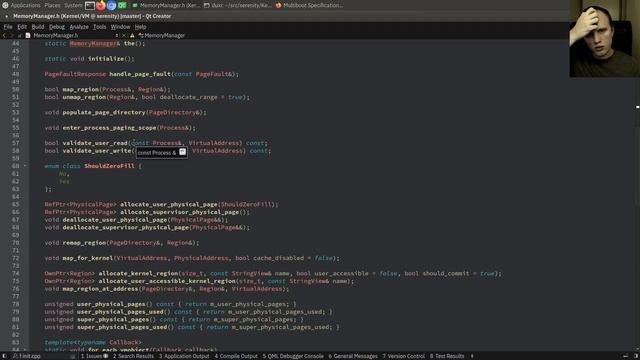Click remap_region on line 70

tap(84, 242)
